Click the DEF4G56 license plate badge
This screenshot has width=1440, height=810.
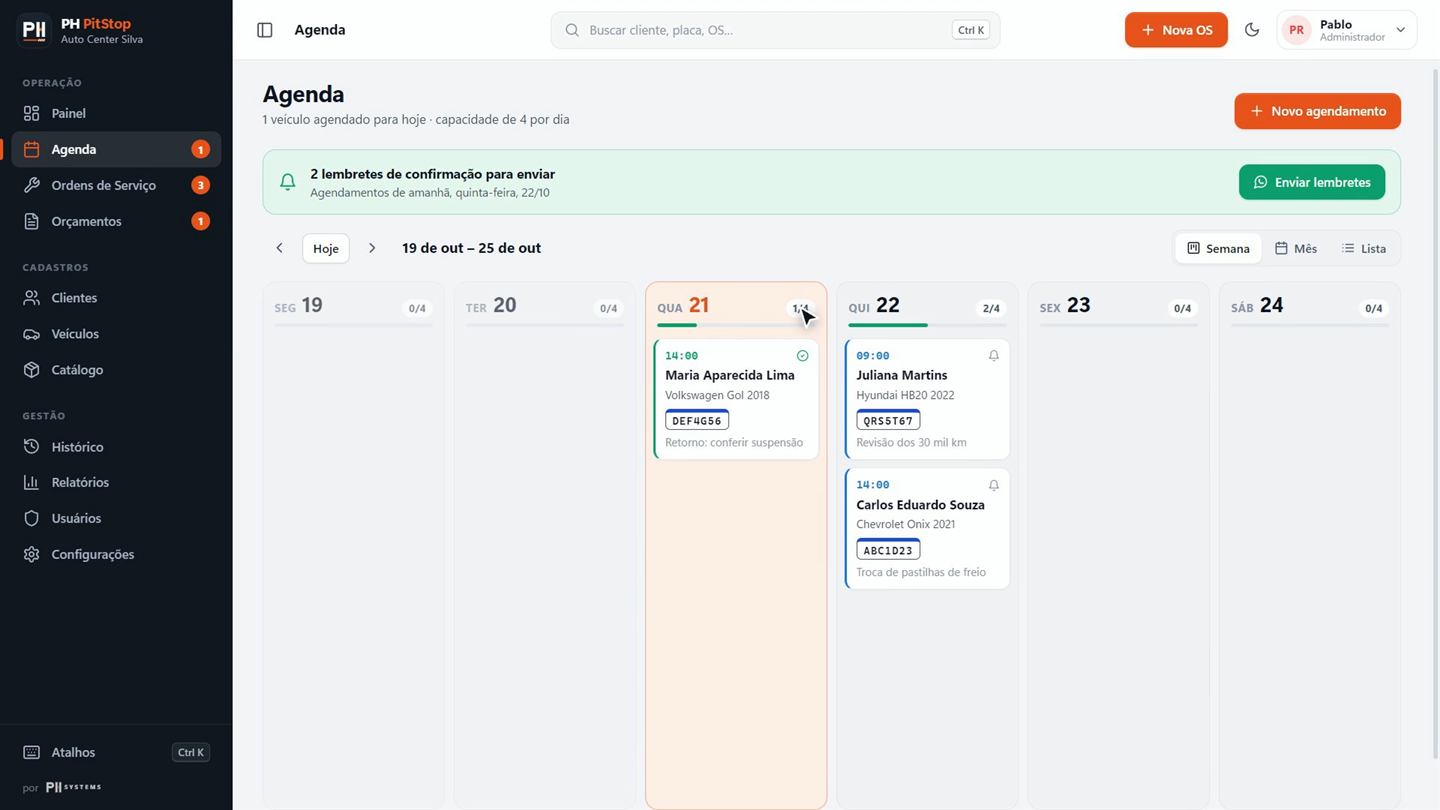(697, 420)
